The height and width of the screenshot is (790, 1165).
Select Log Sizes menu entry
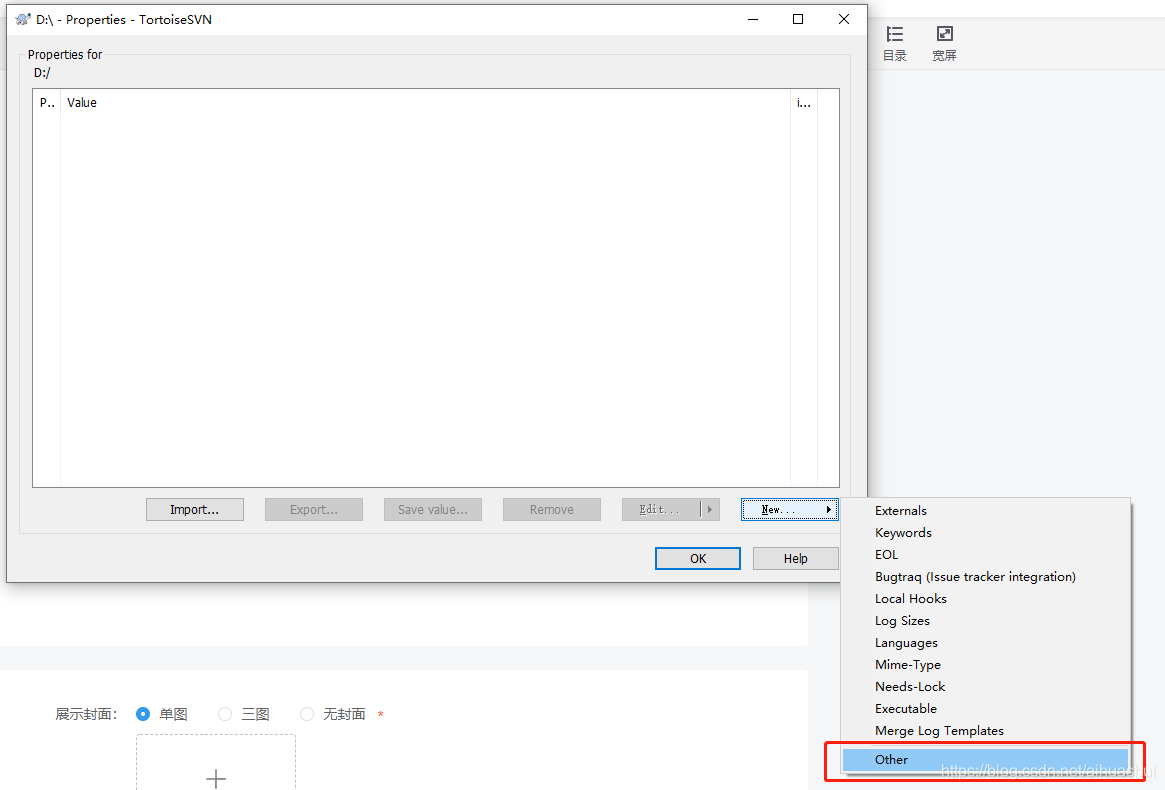coord(986,621)
